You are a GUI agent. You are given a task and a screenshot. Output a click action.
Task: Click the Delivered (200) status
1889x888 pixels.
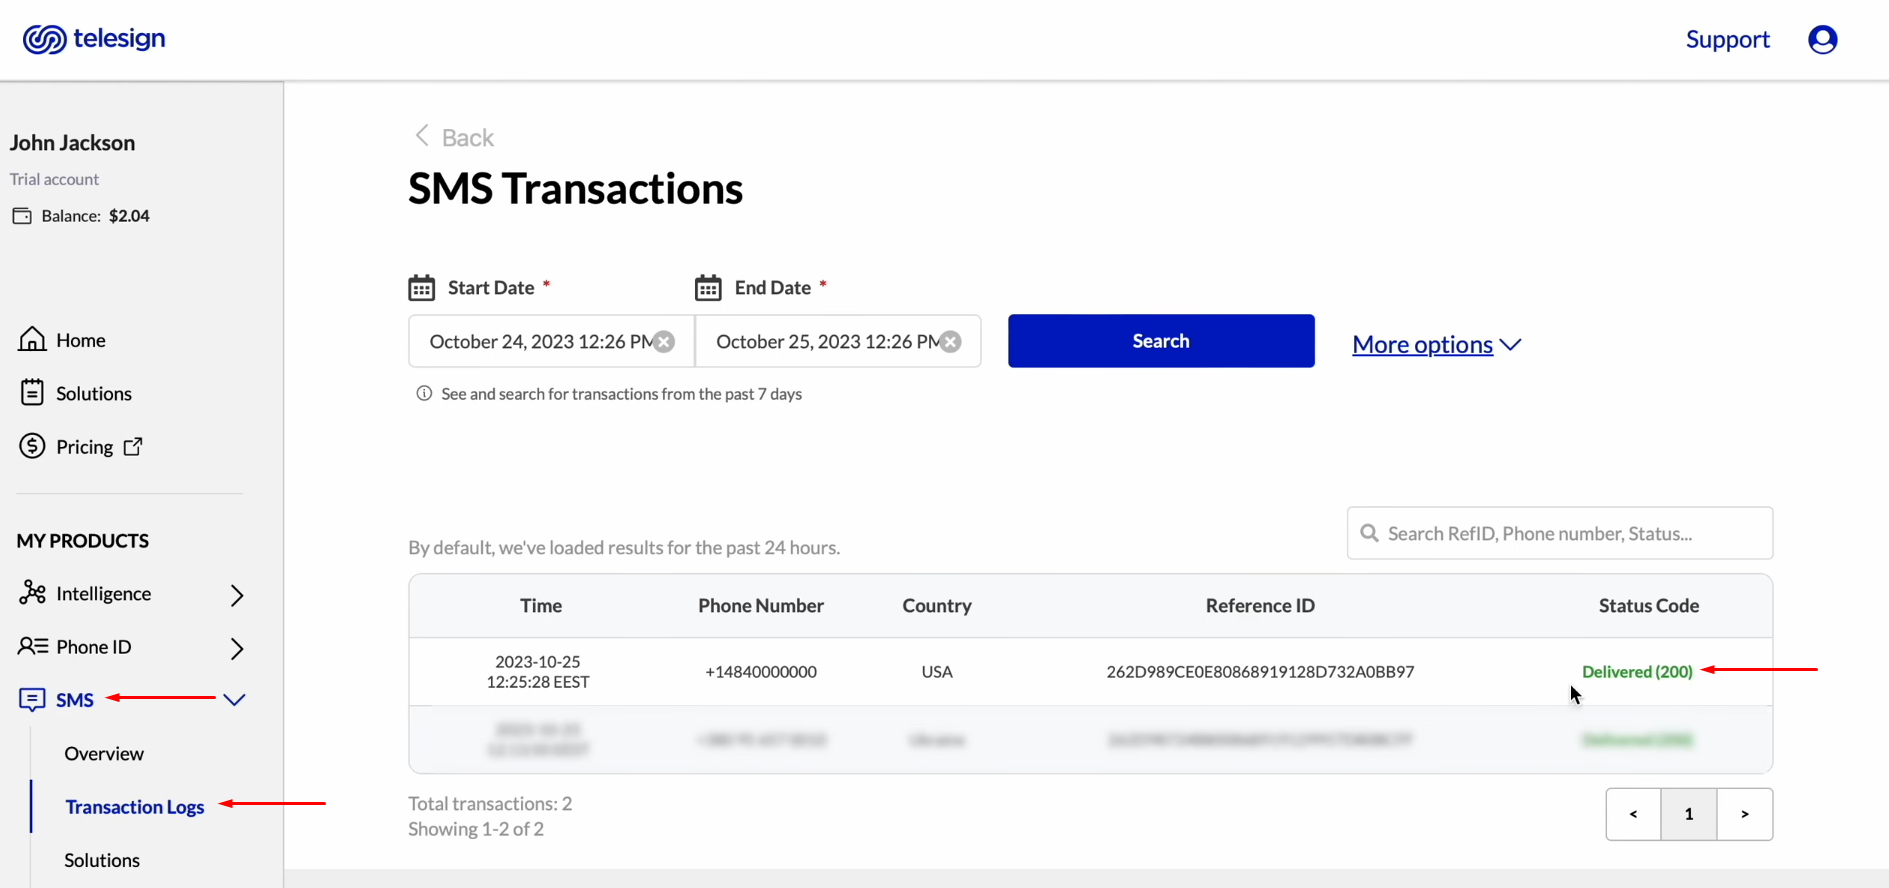click(x=1637, y=672)
